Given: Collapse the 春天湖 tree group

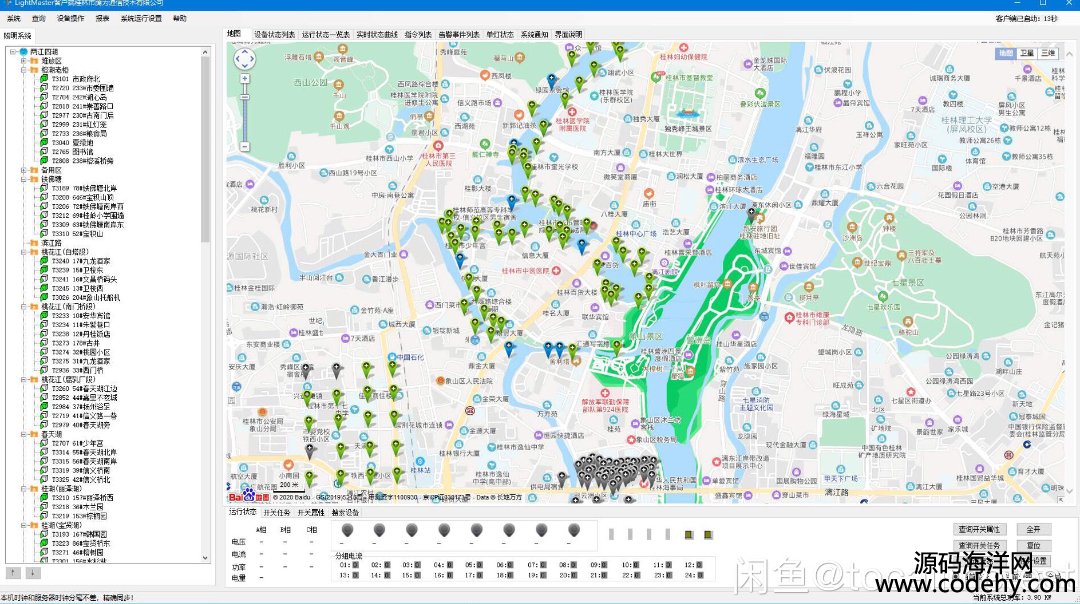Looking at the screenshot, I should [x=23, y=434].
